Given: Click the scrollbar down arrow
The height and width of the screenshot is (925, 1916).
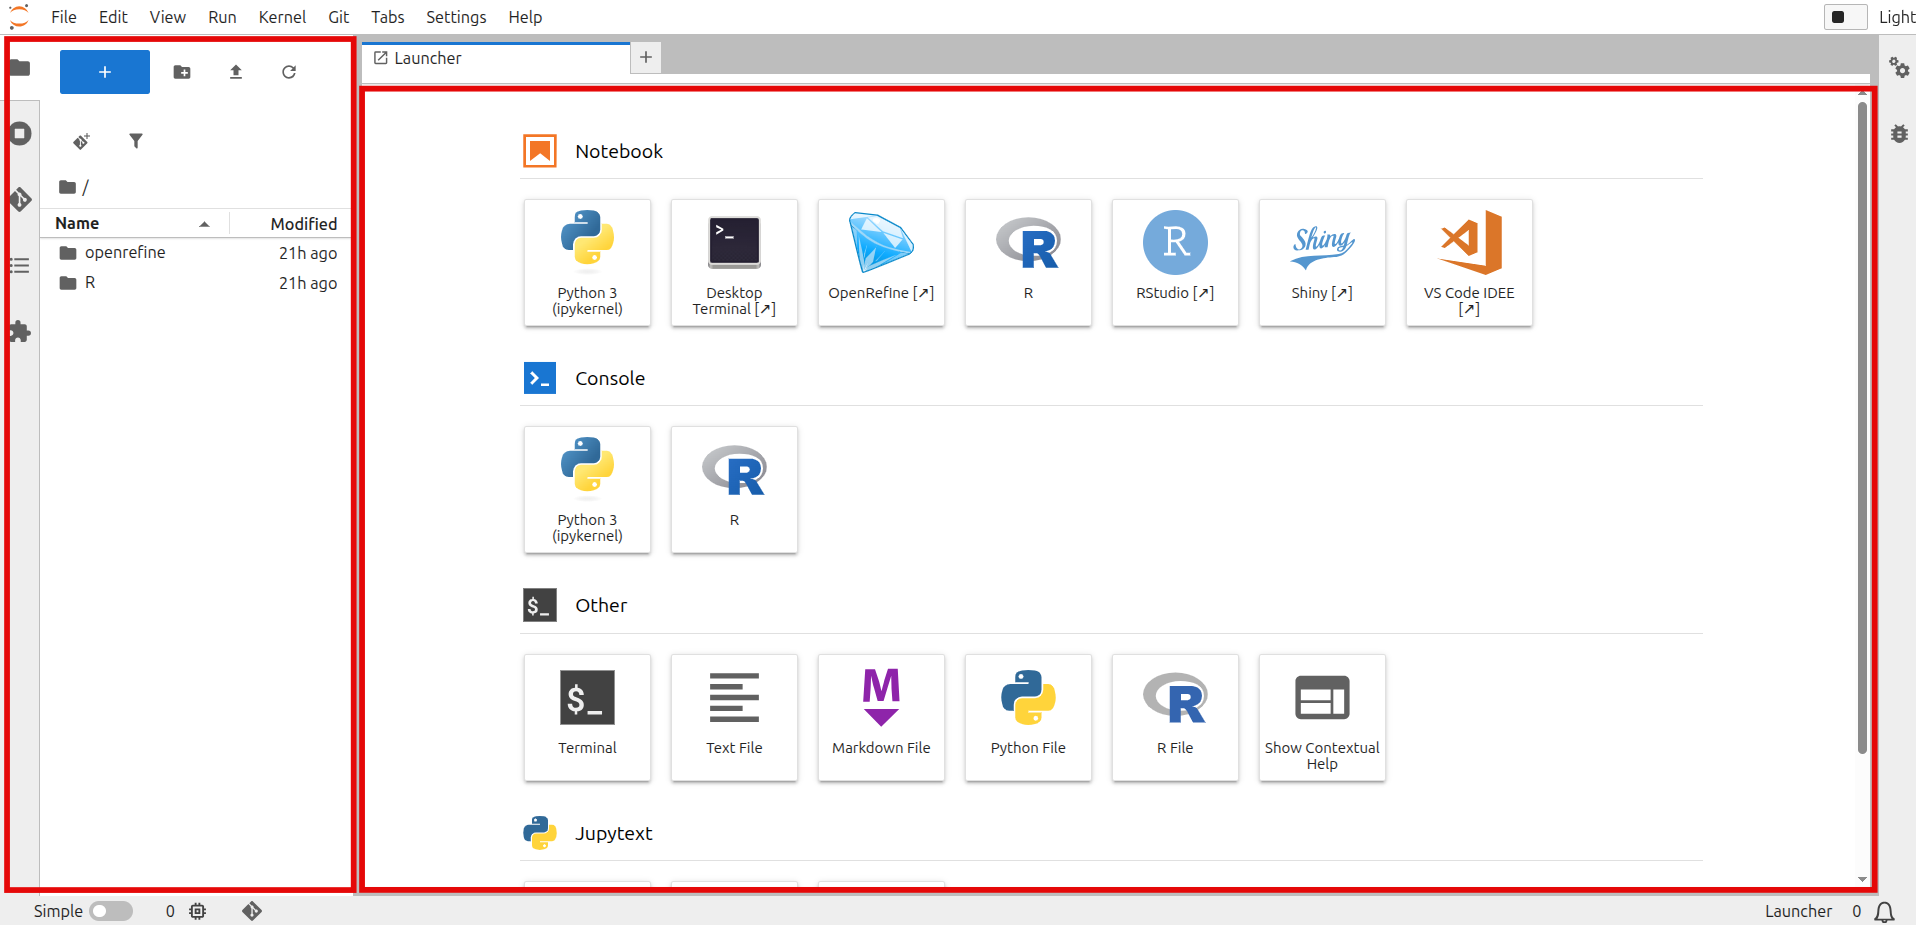Looking at the screenshot, I should click(x=1862, y=880).
